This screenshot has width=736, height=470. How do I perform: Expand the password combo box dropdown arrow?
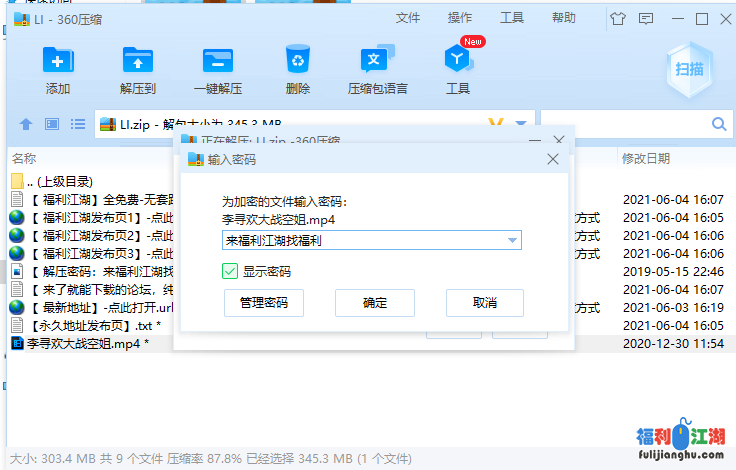coord(513,241)
